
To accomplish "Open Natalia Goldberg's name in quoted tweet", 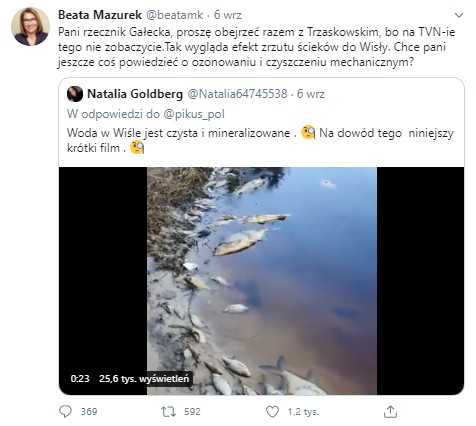I will coord(135,94).
